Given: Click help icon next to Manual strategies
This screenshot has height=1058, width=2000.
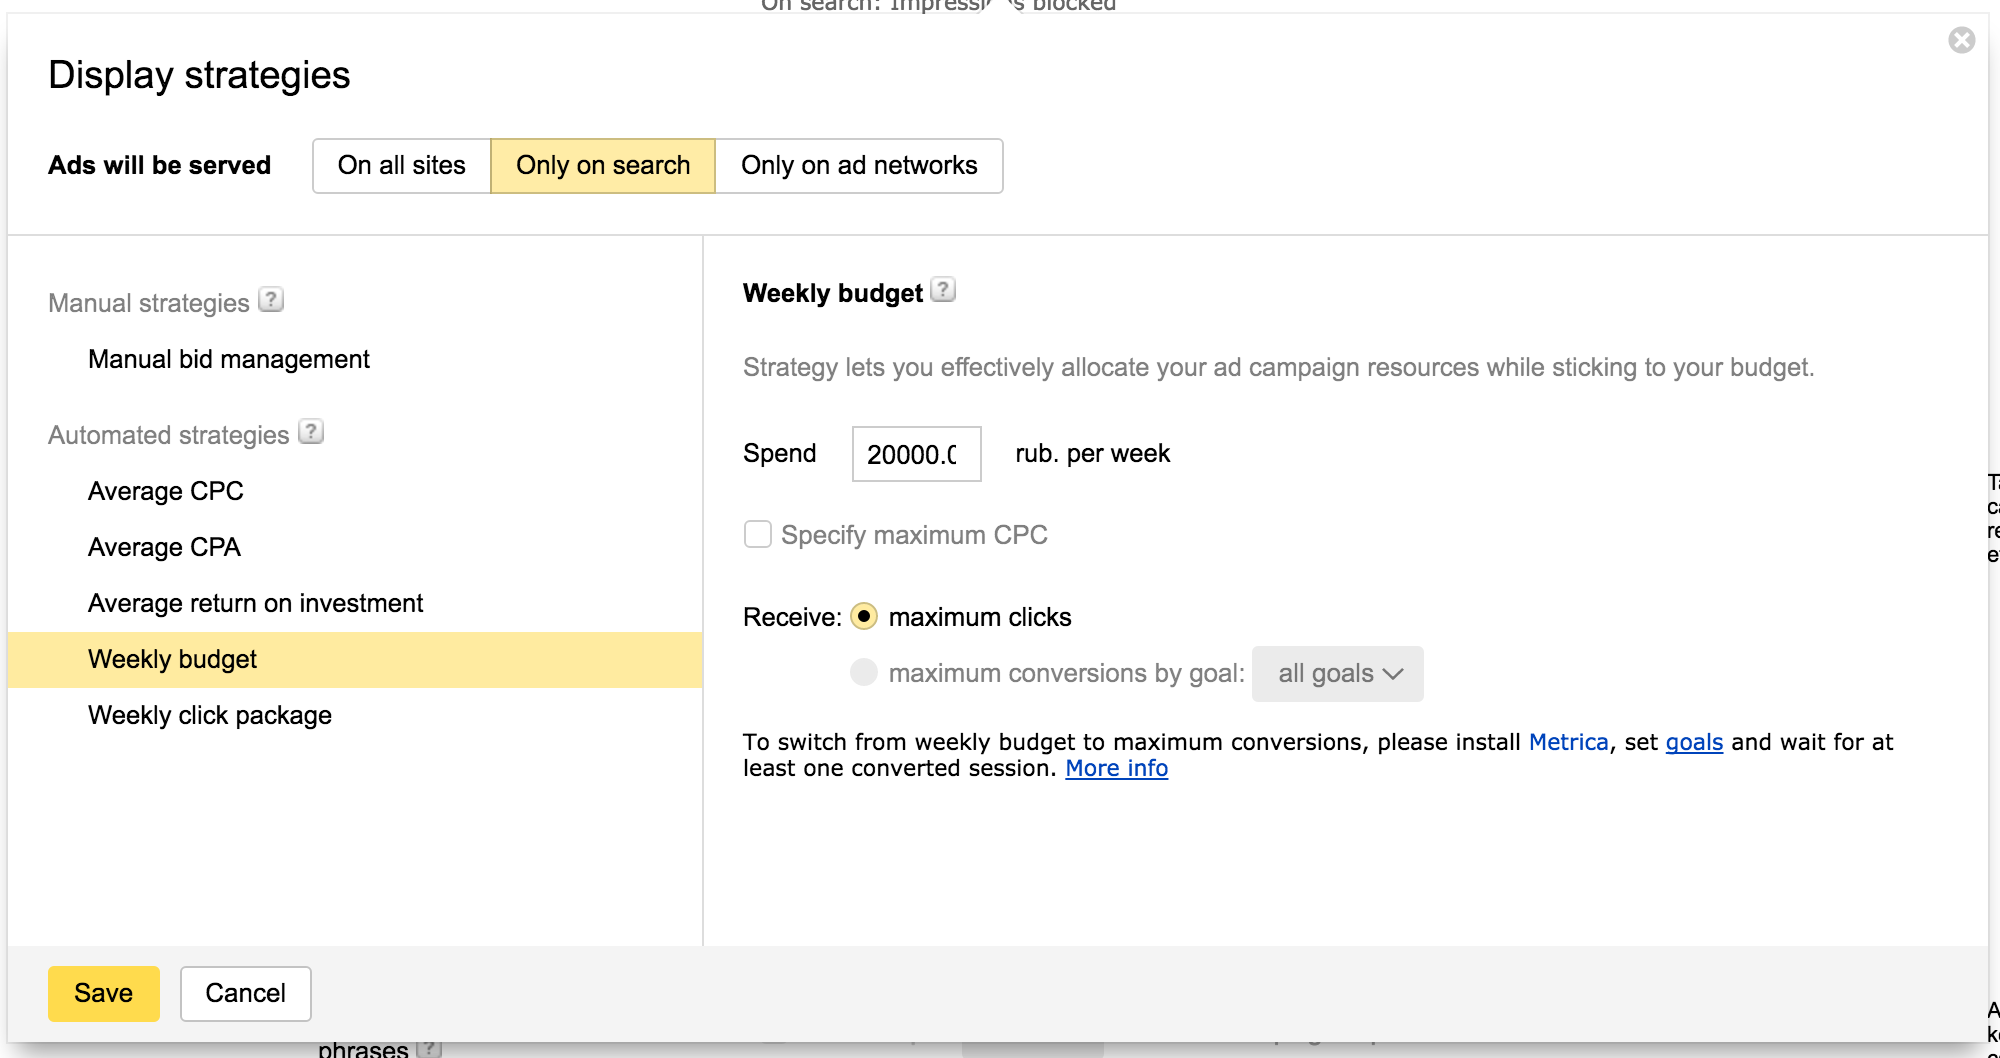Looking at the screenshot, I should 271,300.
